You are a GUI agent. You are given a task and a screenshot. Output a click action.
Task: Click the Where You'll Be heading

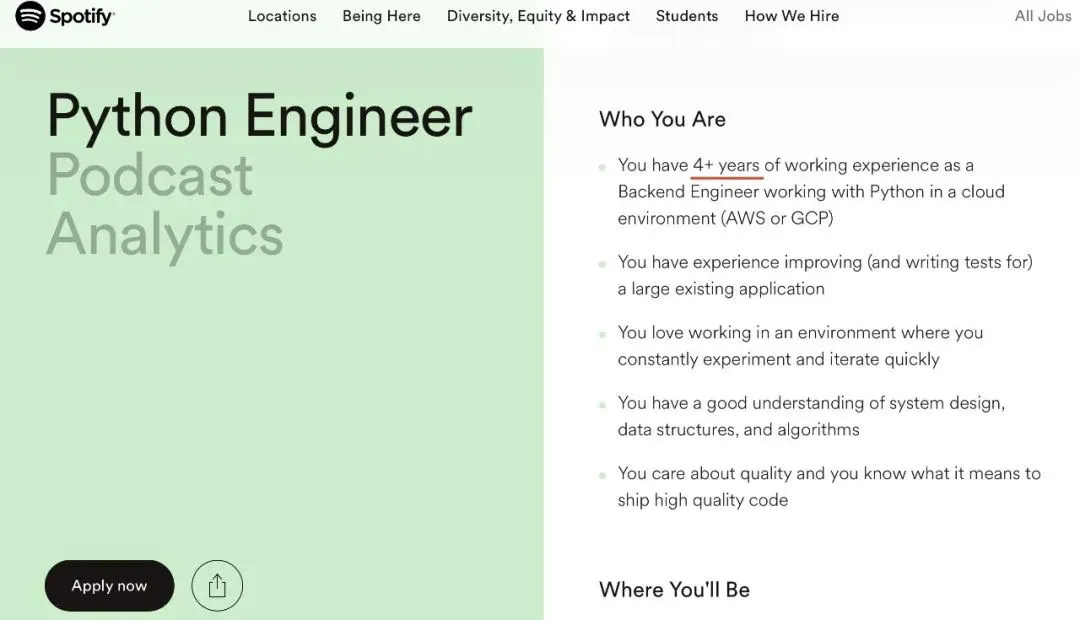674,590
